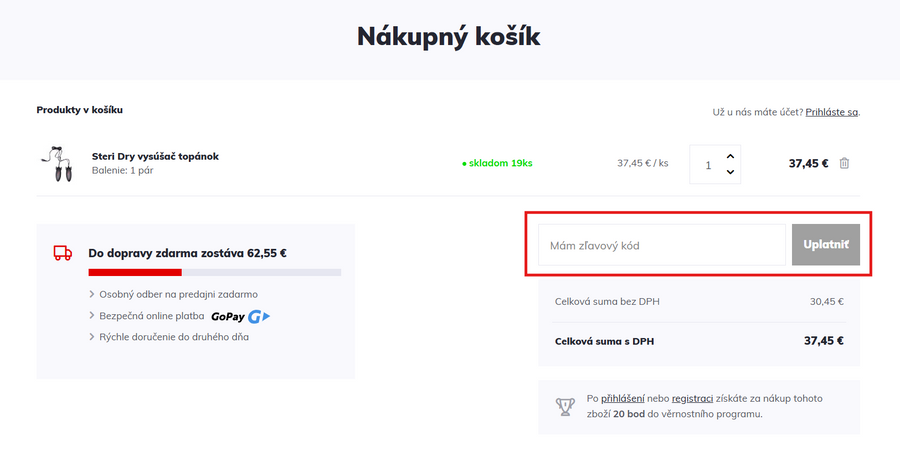Focus the 'Mám zľavový kód' input field
The height and width of the screenshot is (449, 900).
tap(661, 245)
